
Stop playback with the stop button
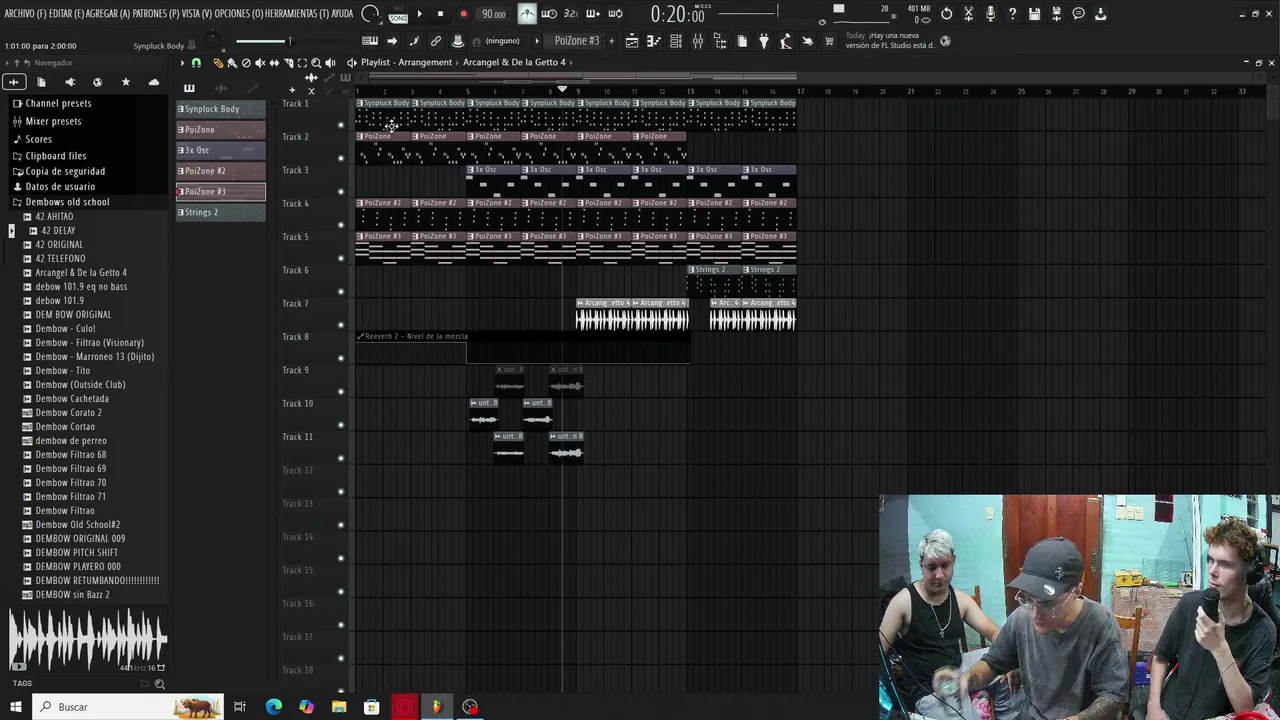point(440,14)
